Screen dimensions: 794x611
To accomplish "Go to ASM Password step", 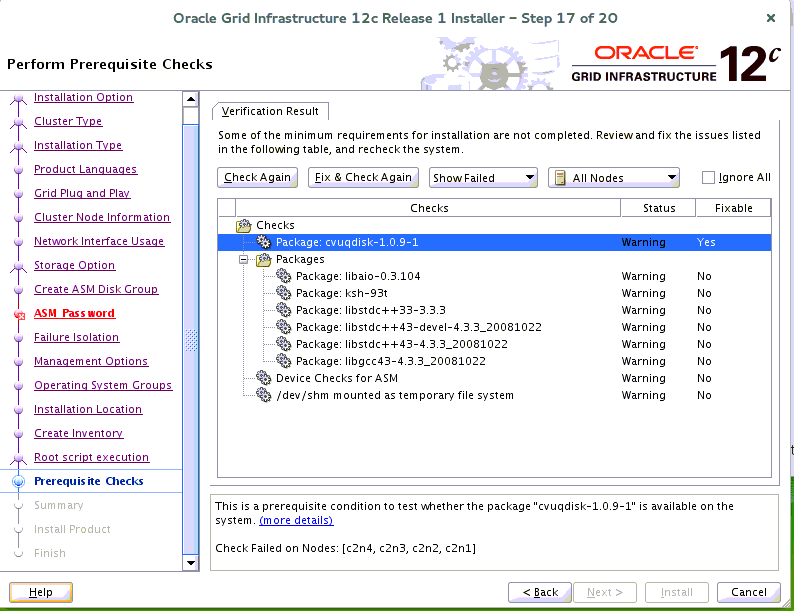I will pos(74,313).
